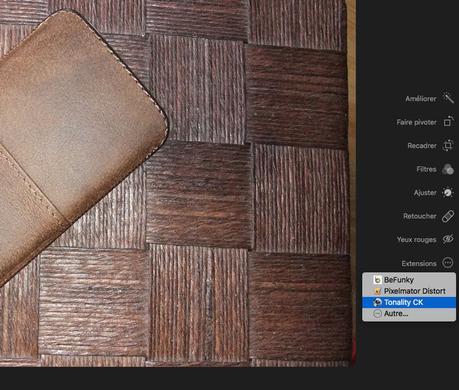Choose Pixelmator Distort extension
459x390 pixels.
tap(409, 291)
